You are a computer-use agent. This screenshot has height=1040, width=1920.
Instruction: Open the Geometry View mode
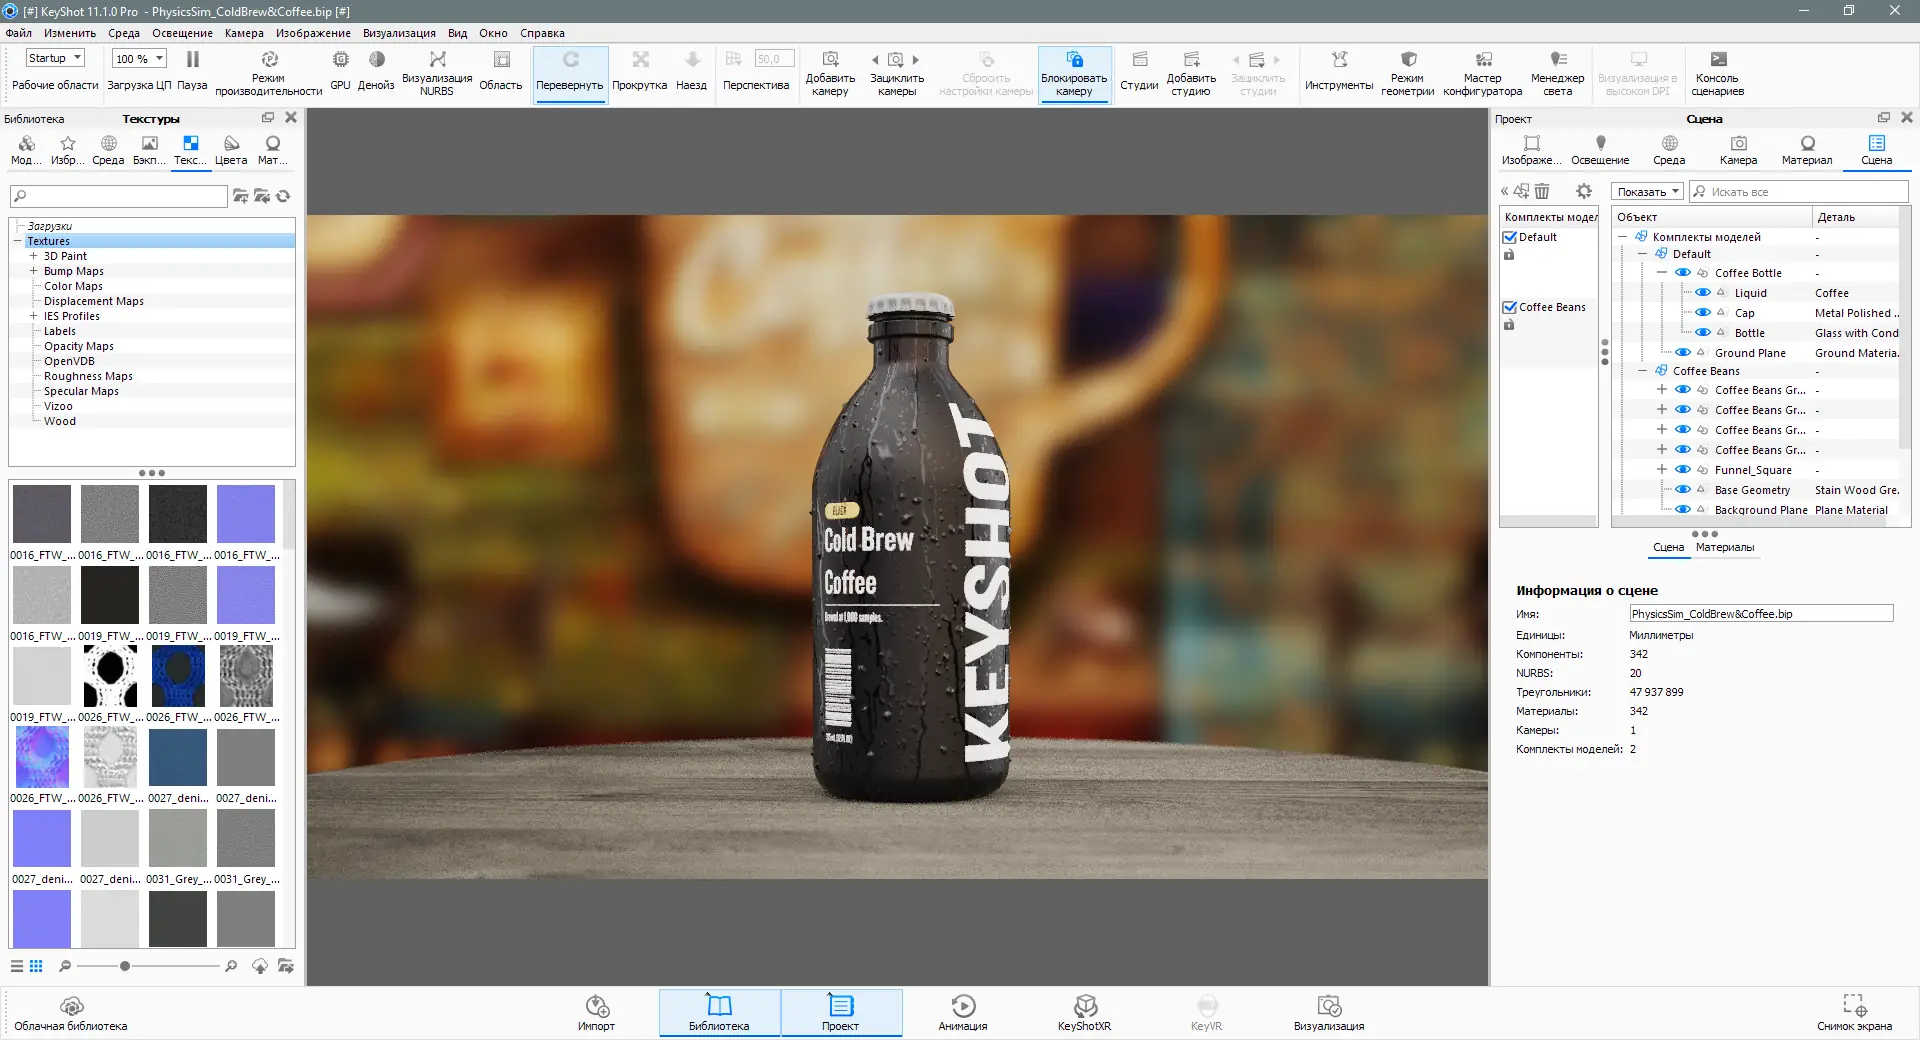coord(1408,74)
